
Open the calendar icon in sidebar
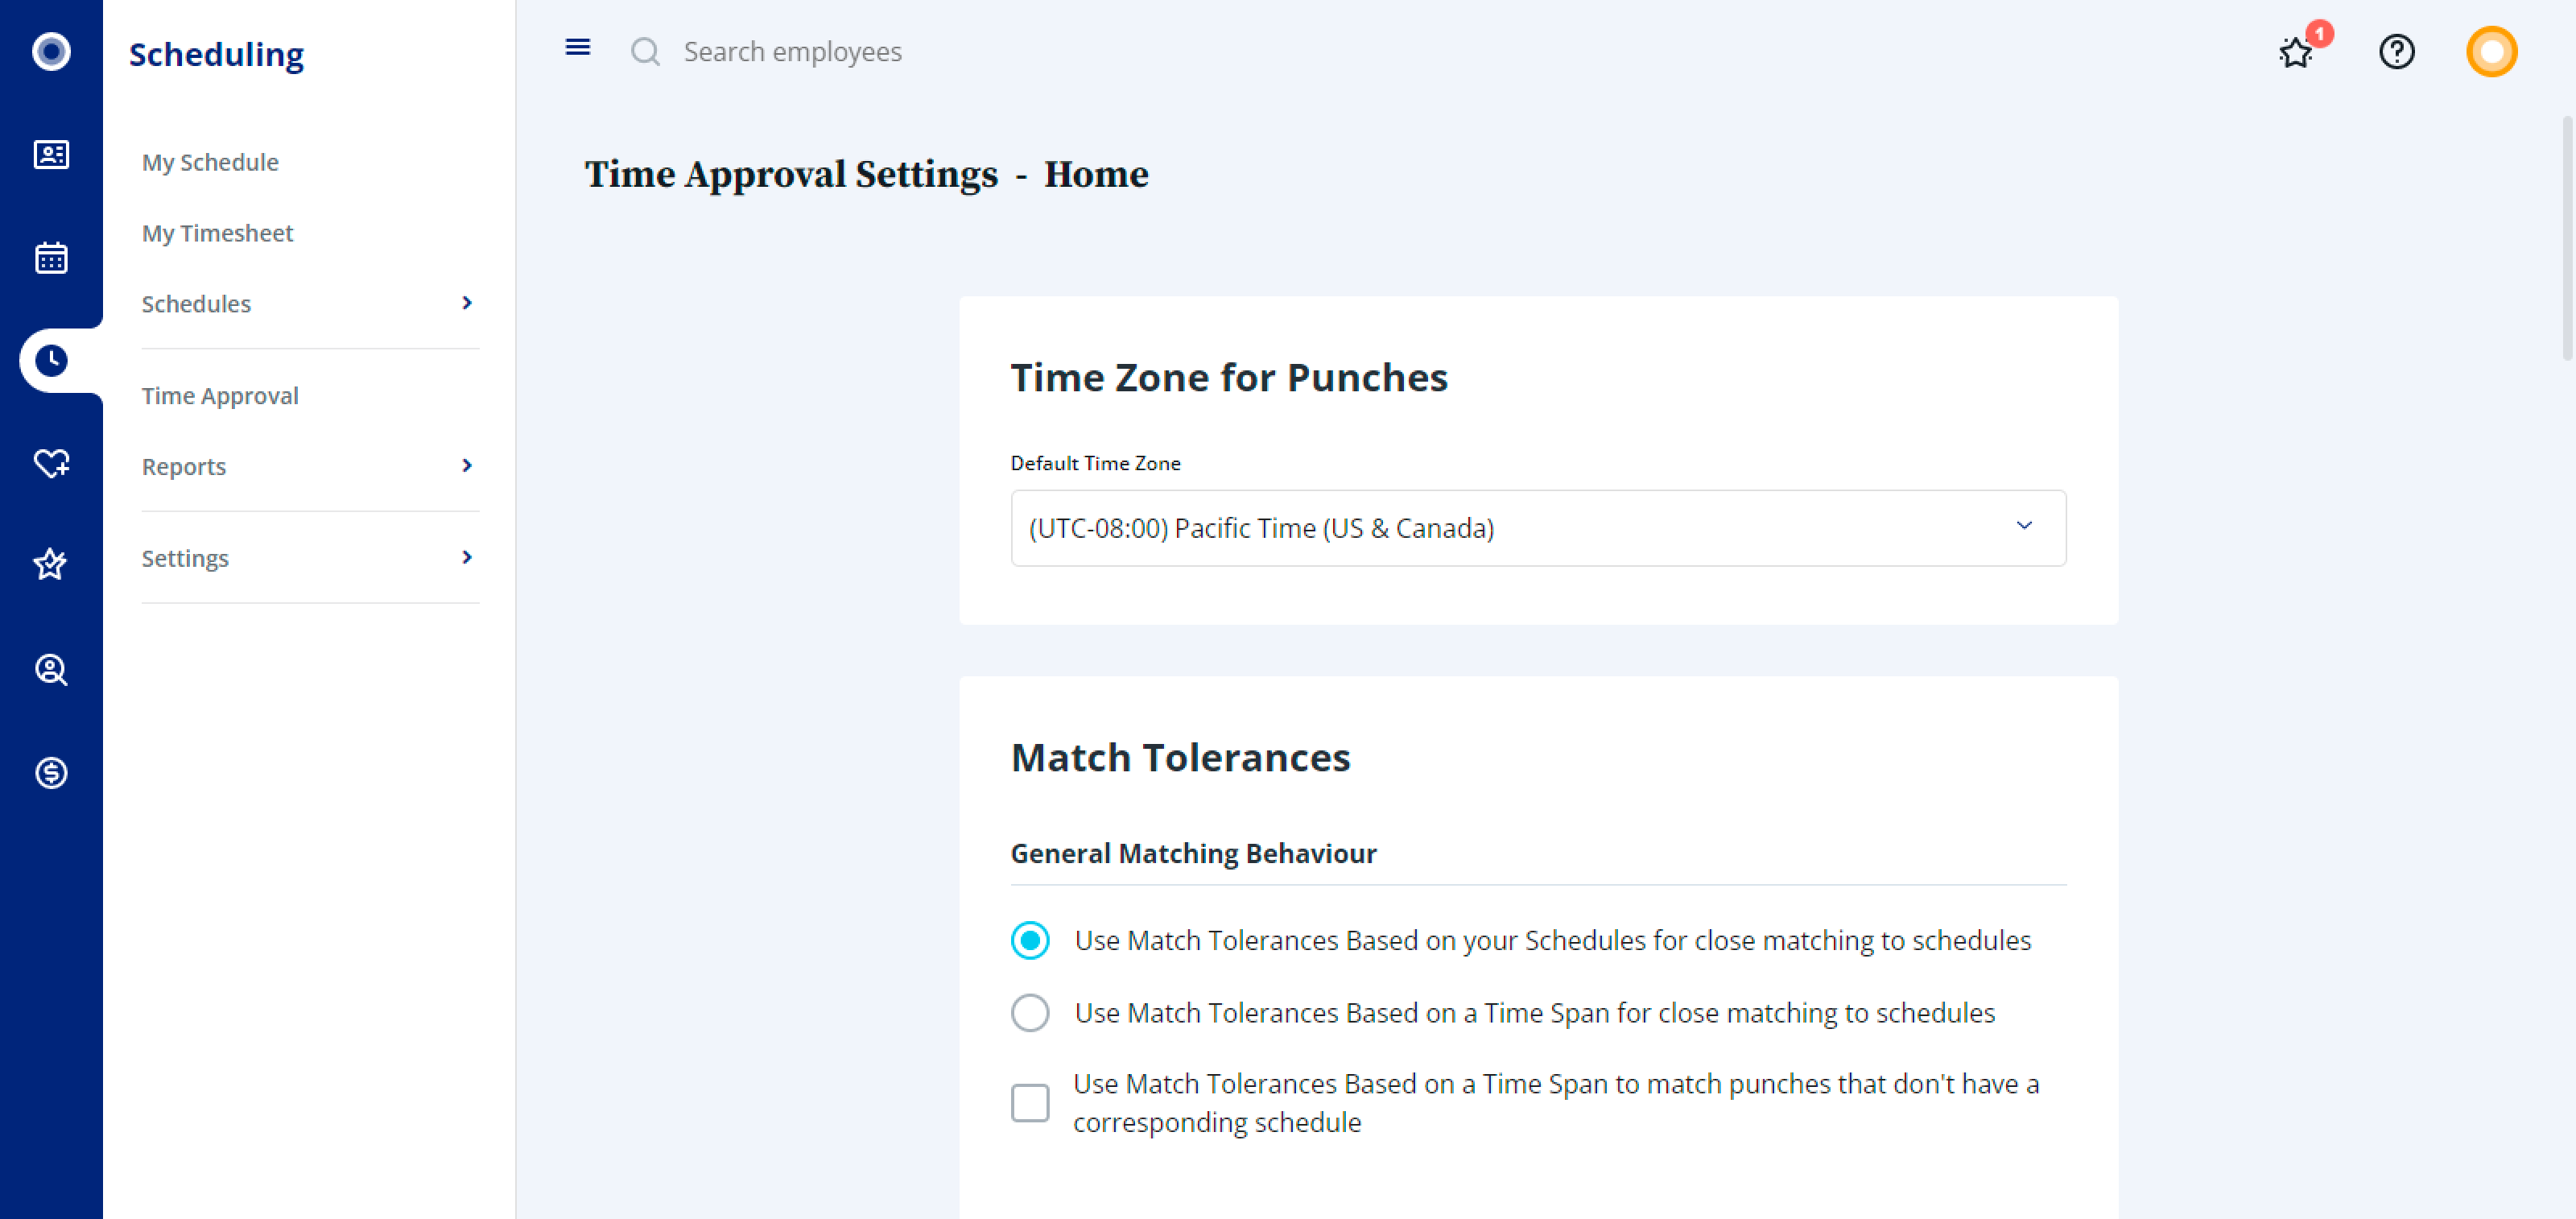[51, 258]
